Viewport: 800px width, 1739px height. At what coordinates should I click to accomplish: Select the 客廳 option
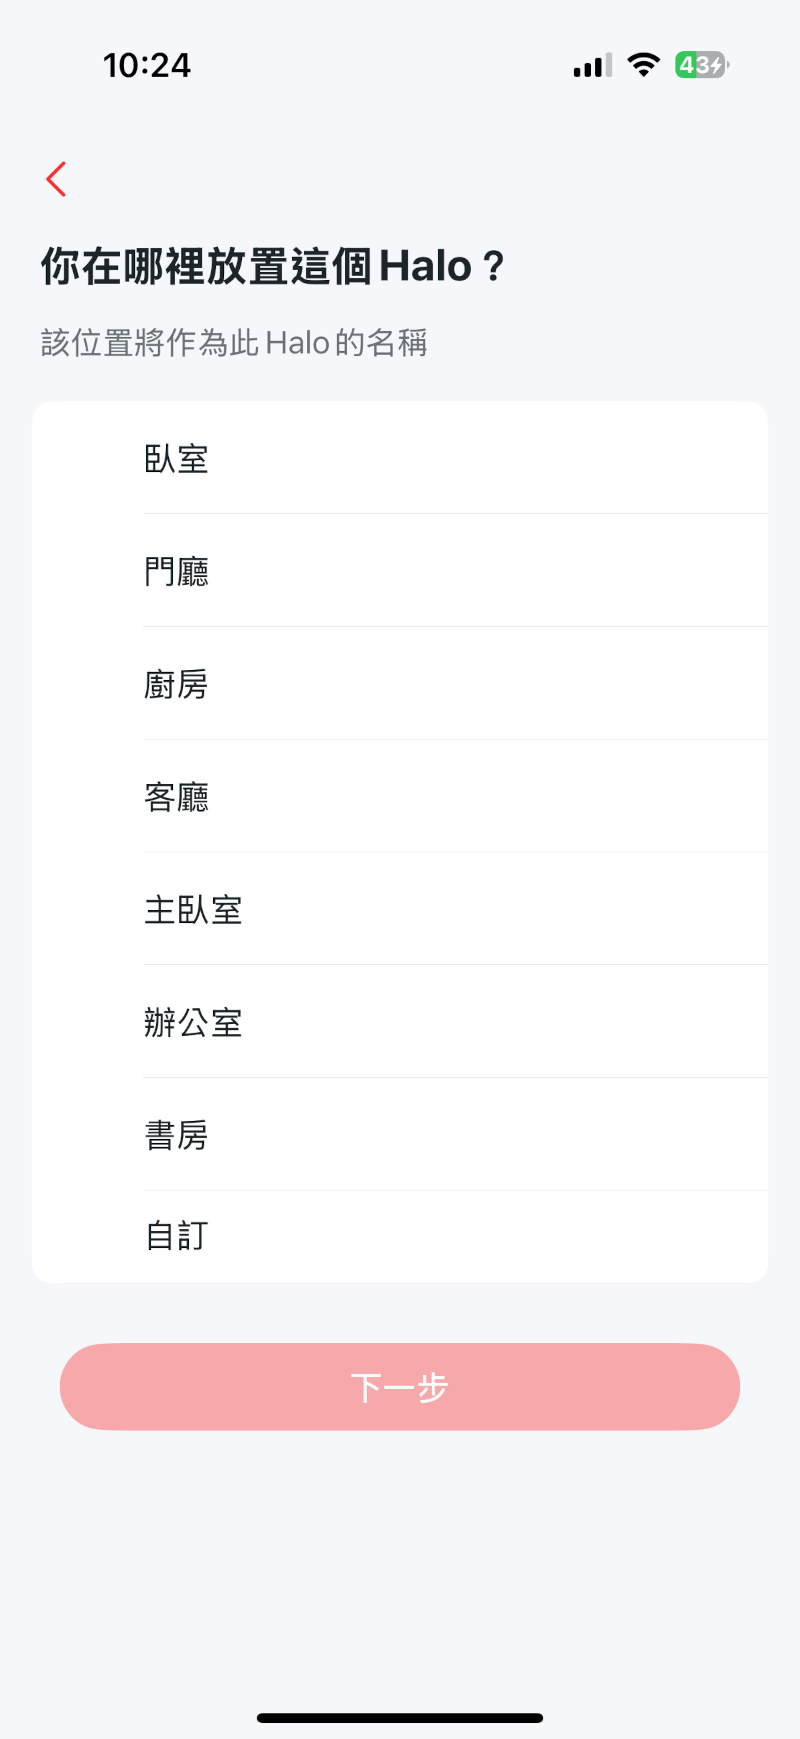click(177, 797)
